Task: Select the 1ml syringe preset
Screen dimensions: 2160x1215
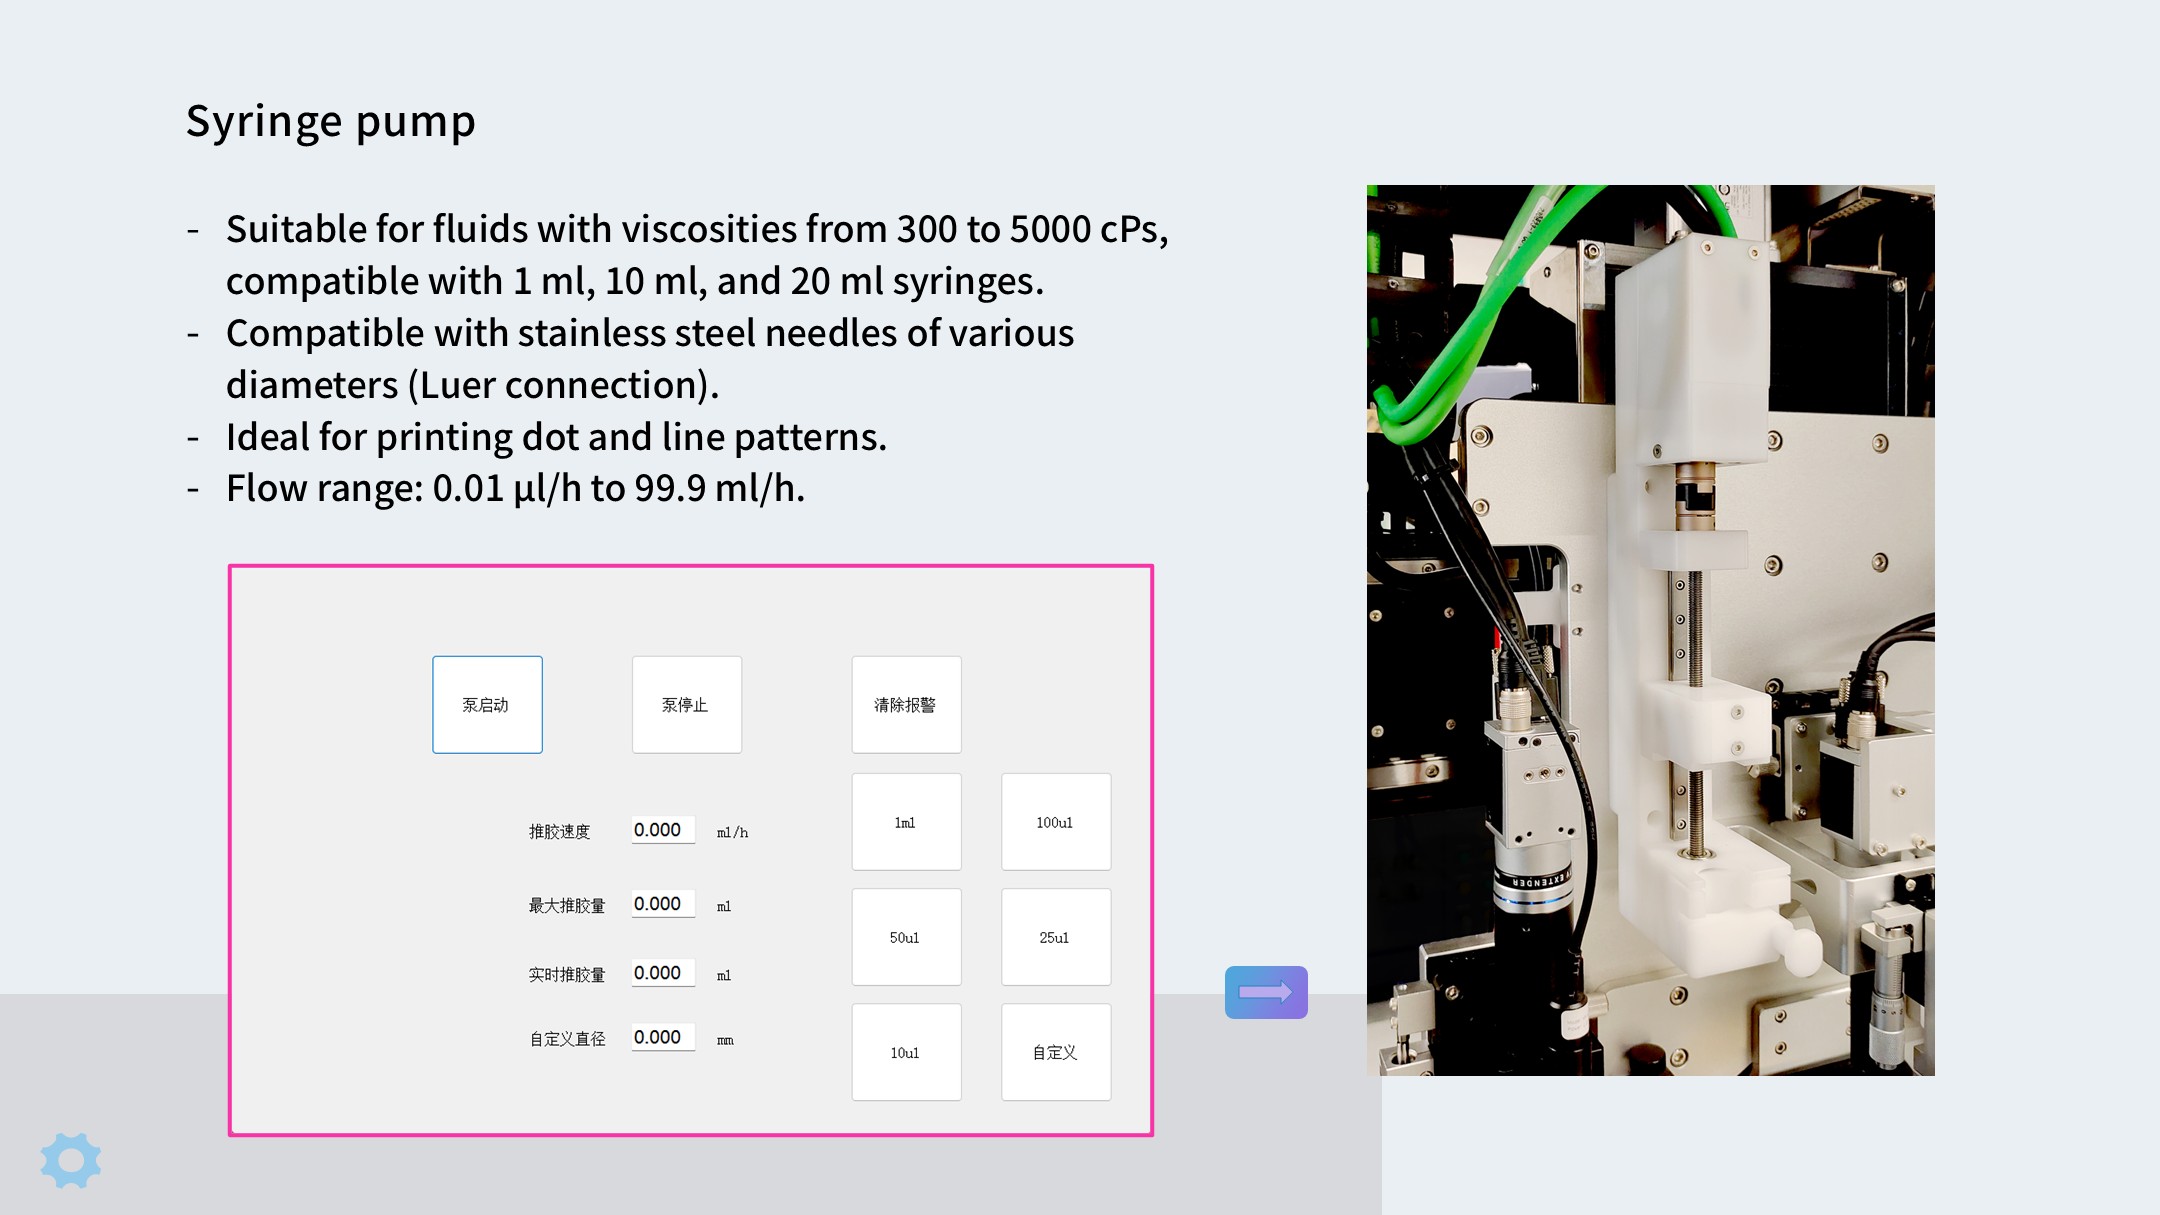Action: (906, 822)
